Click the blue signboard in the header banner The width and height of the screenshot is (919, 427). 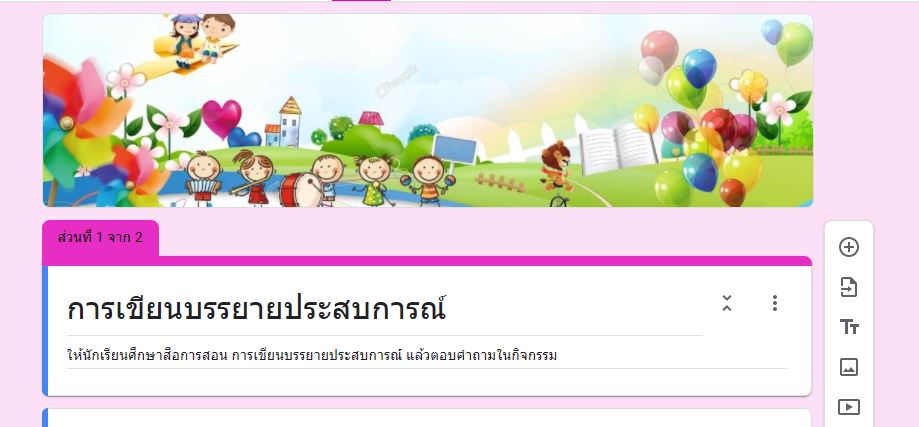click(454, 149)
